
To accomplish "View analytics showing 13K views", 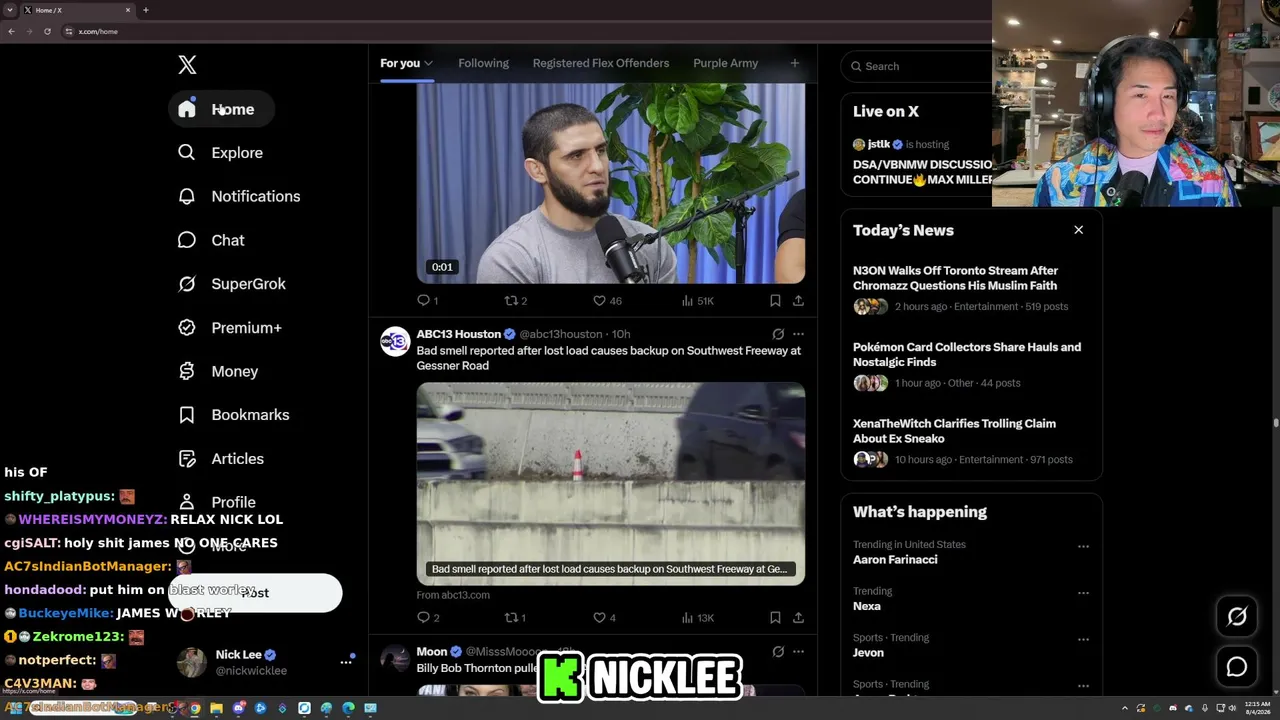I will click(x=697, y=617).
